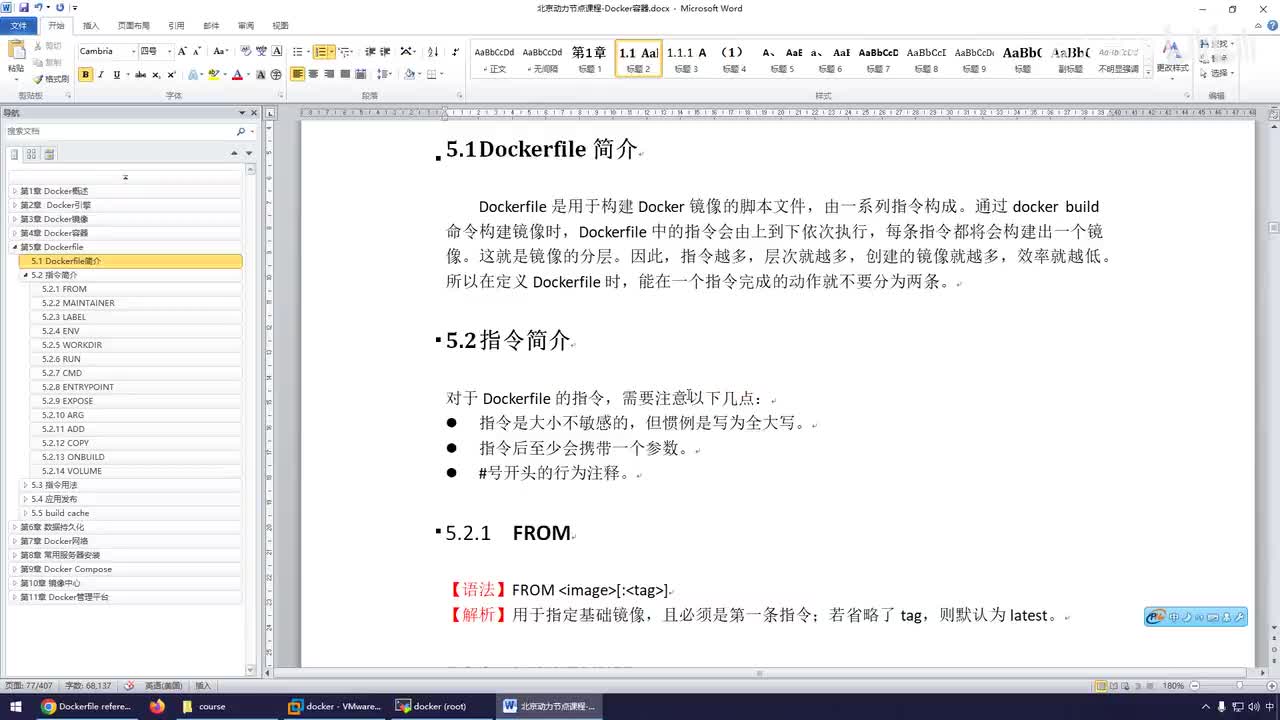This screenshot has height=720, width=1280.
Task: Expand the styles gallery more arrow
Action: 1146,71
